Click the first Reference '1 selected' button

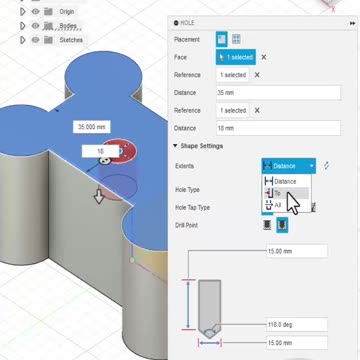click(x=233, y=75)
